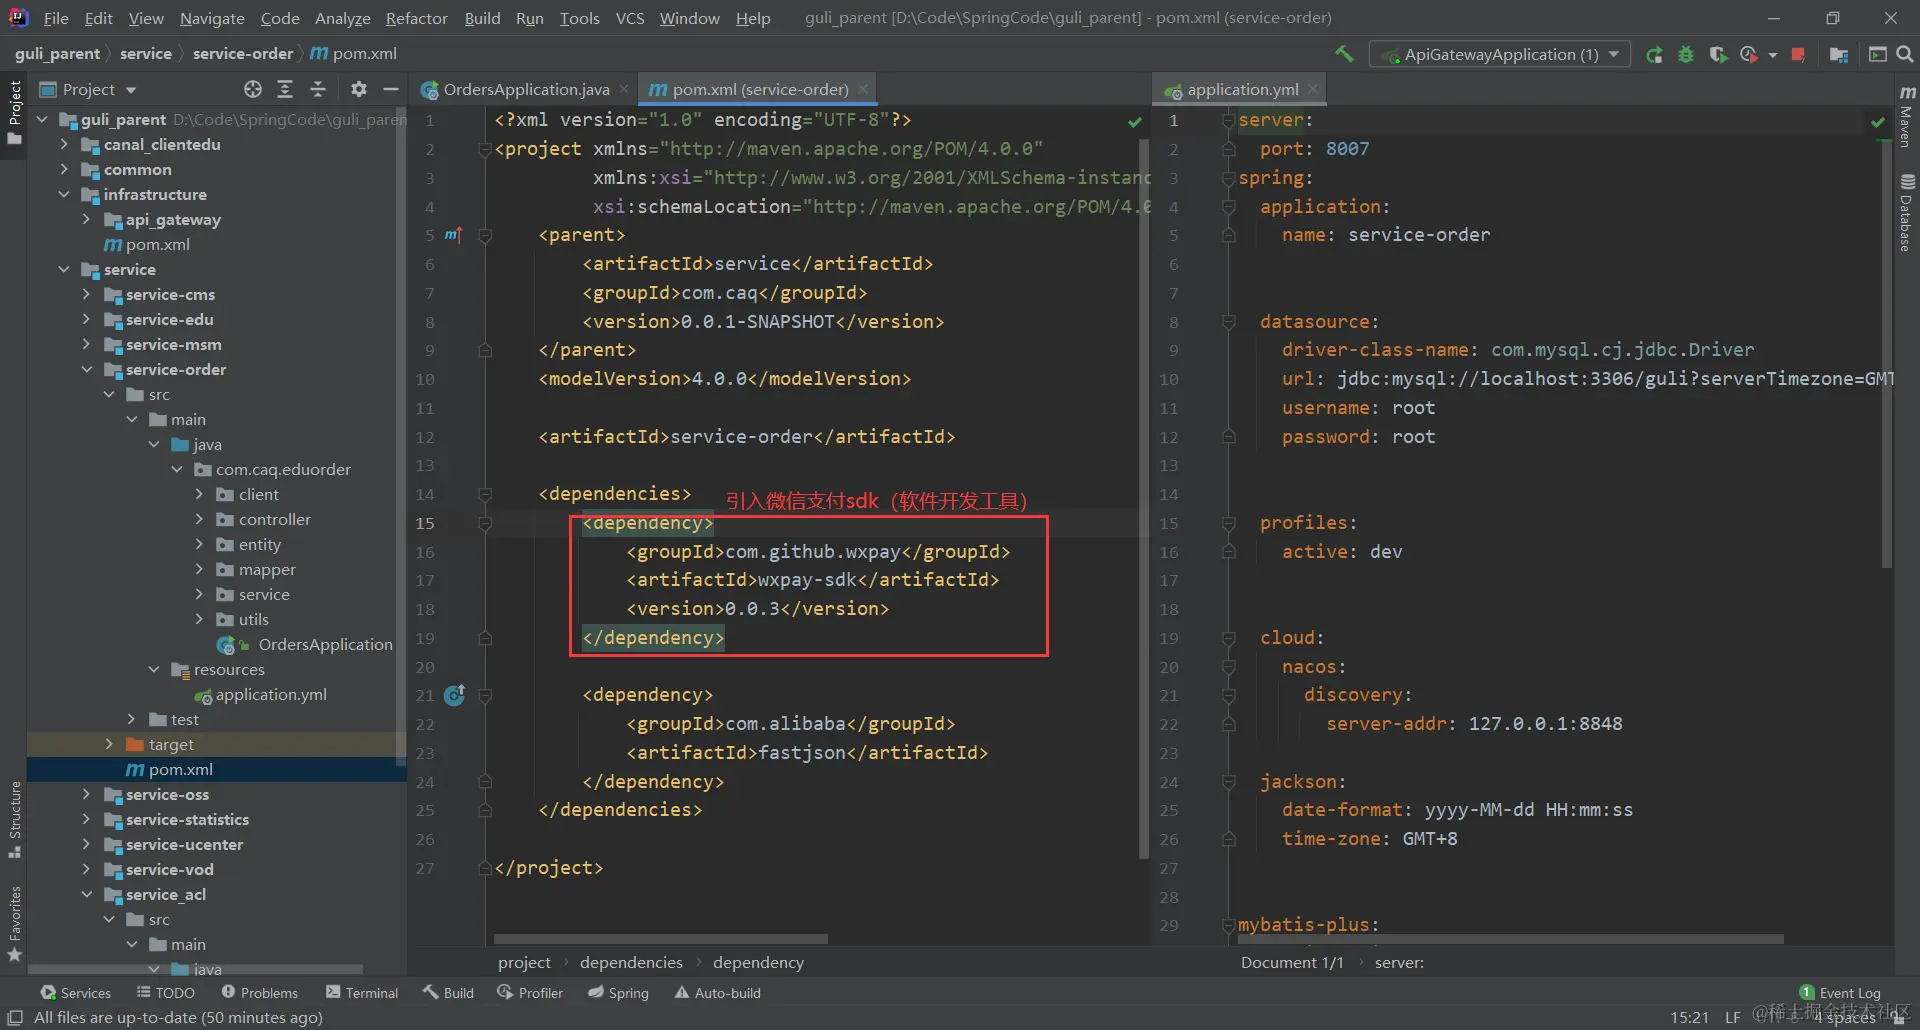
Task: Locate the opened file in the Project tree
Action: tap(253, 90)
